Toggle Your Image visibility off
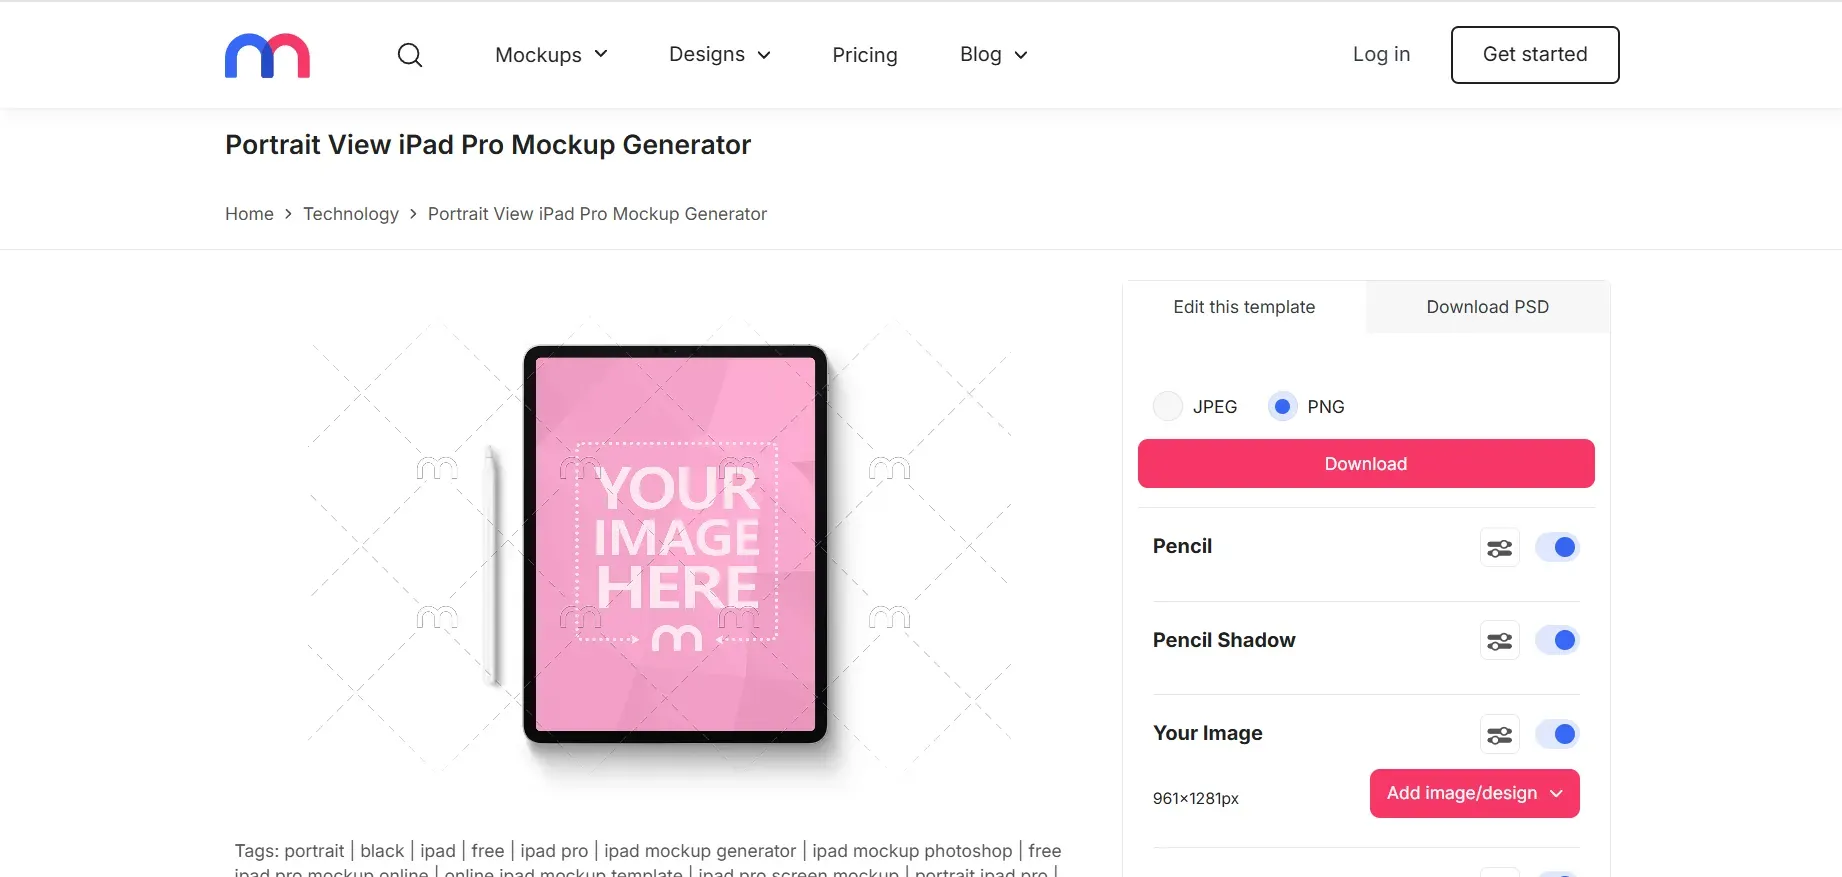Screen dimensions: 1842x877 point(1557,733)
